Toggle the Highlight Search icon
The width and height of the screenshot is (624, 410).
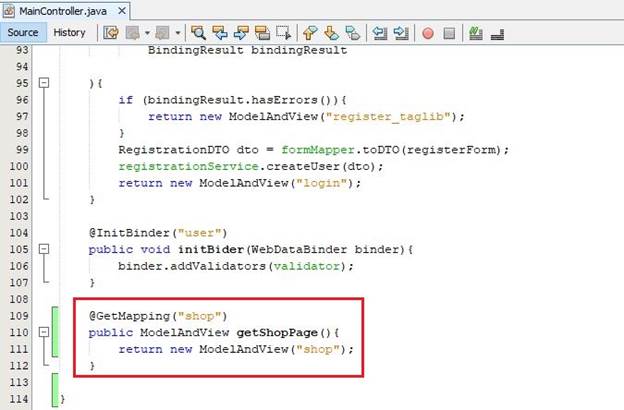click(x=263, y=33)
